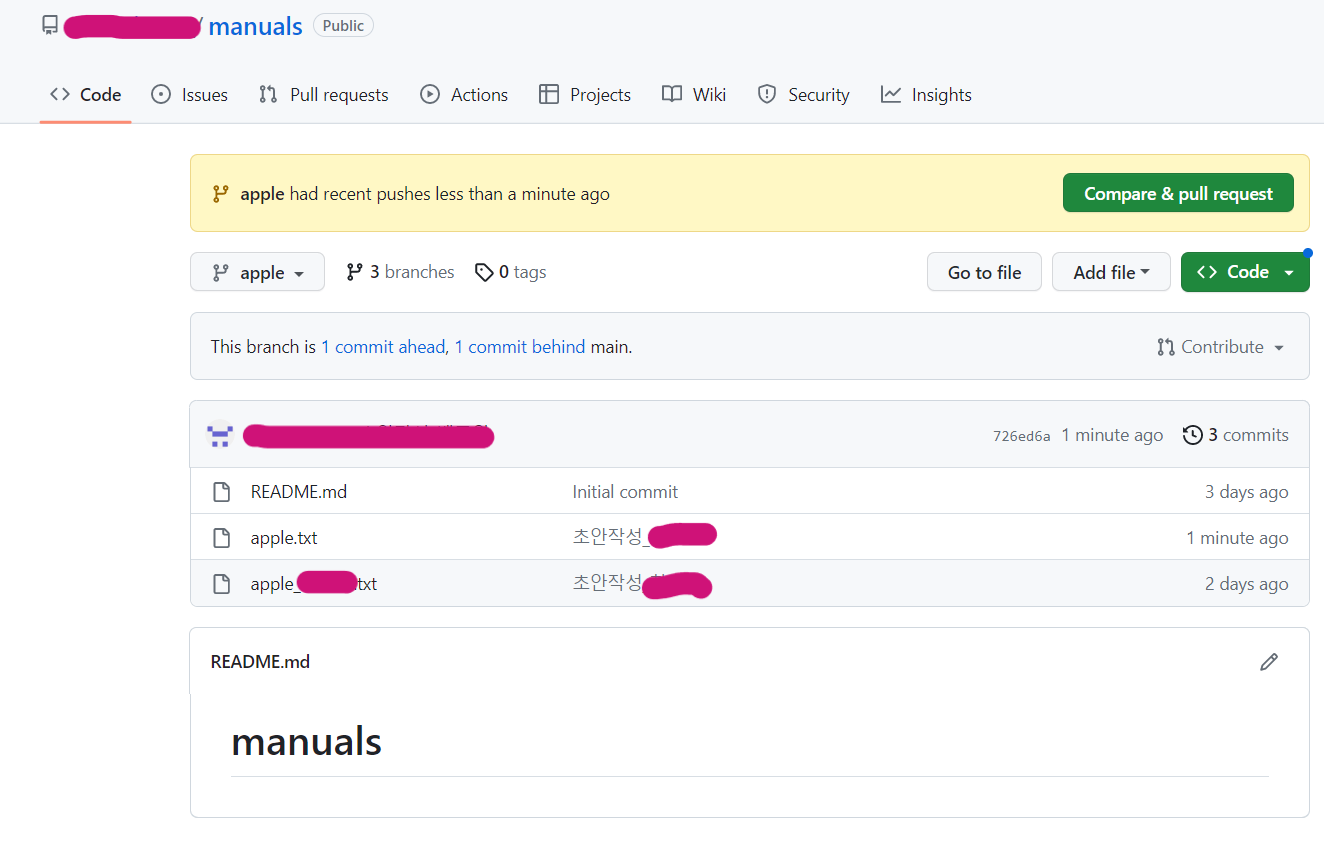The width and height of the screenshot is (1324, 852).
Task: Open commit hash 726ed6a
Action: click(x=1021, y=436)
